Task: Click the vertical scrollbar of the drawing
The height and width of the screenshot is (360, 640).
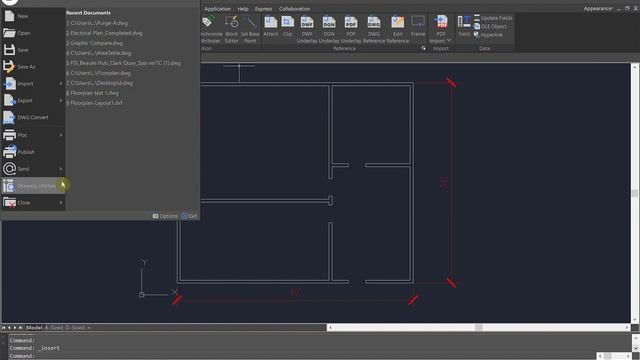Action: [x=635, y=193]
